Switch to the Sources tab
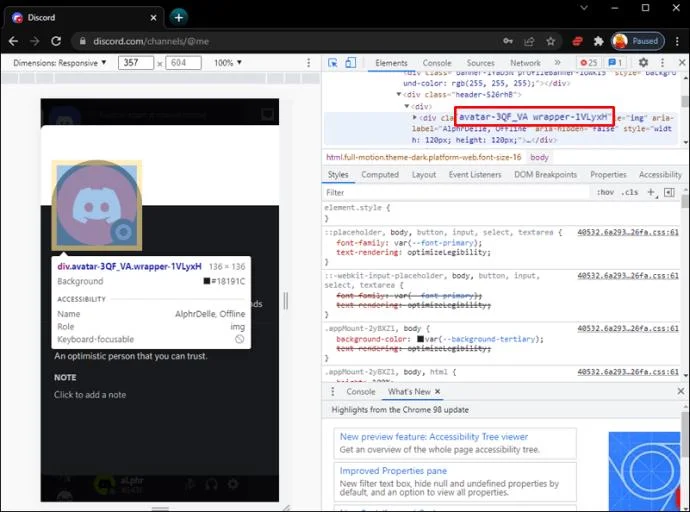 tap(481, 63)
